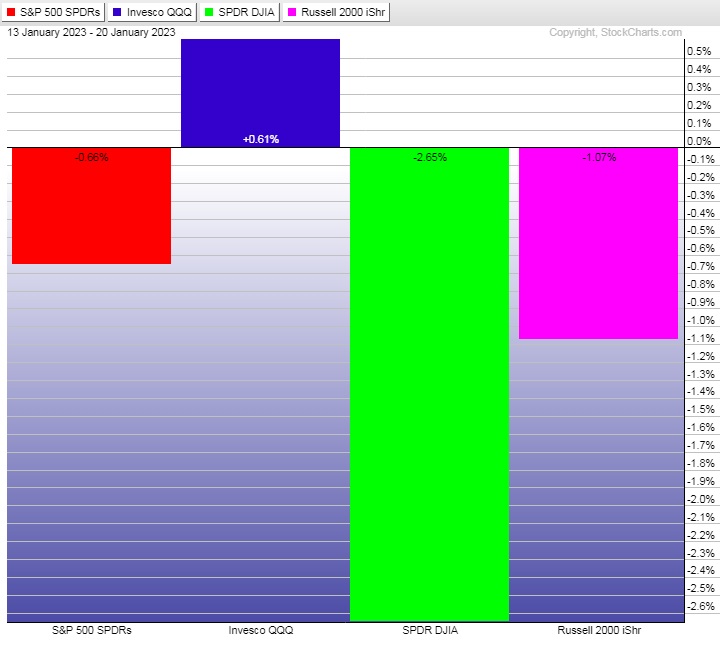Click the -2.65% value label
The height and width of the screenshot is (645, 720).
coord(430,157)
